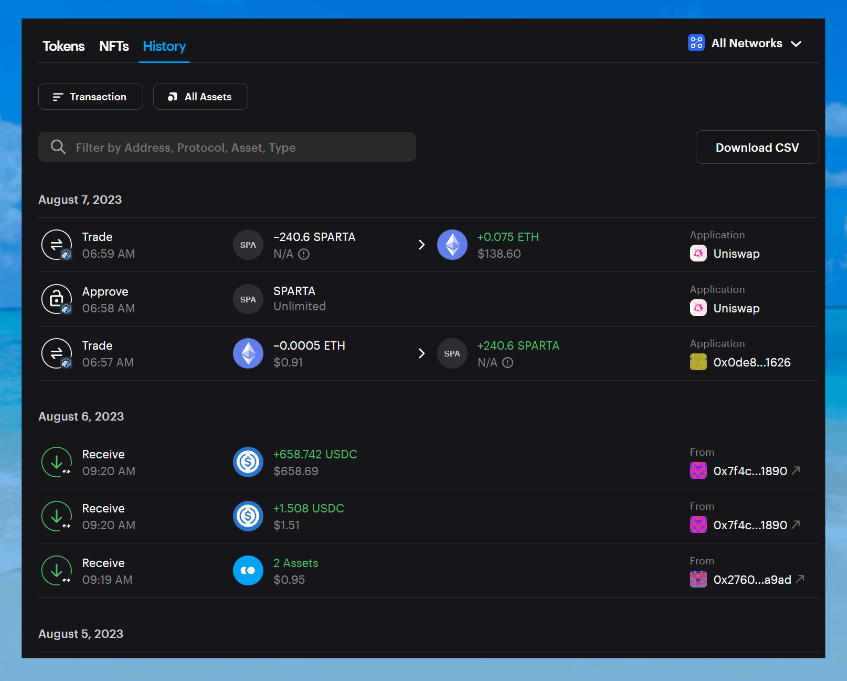
Task: Open the All Networks dropdown
Action: click(745, 43)
